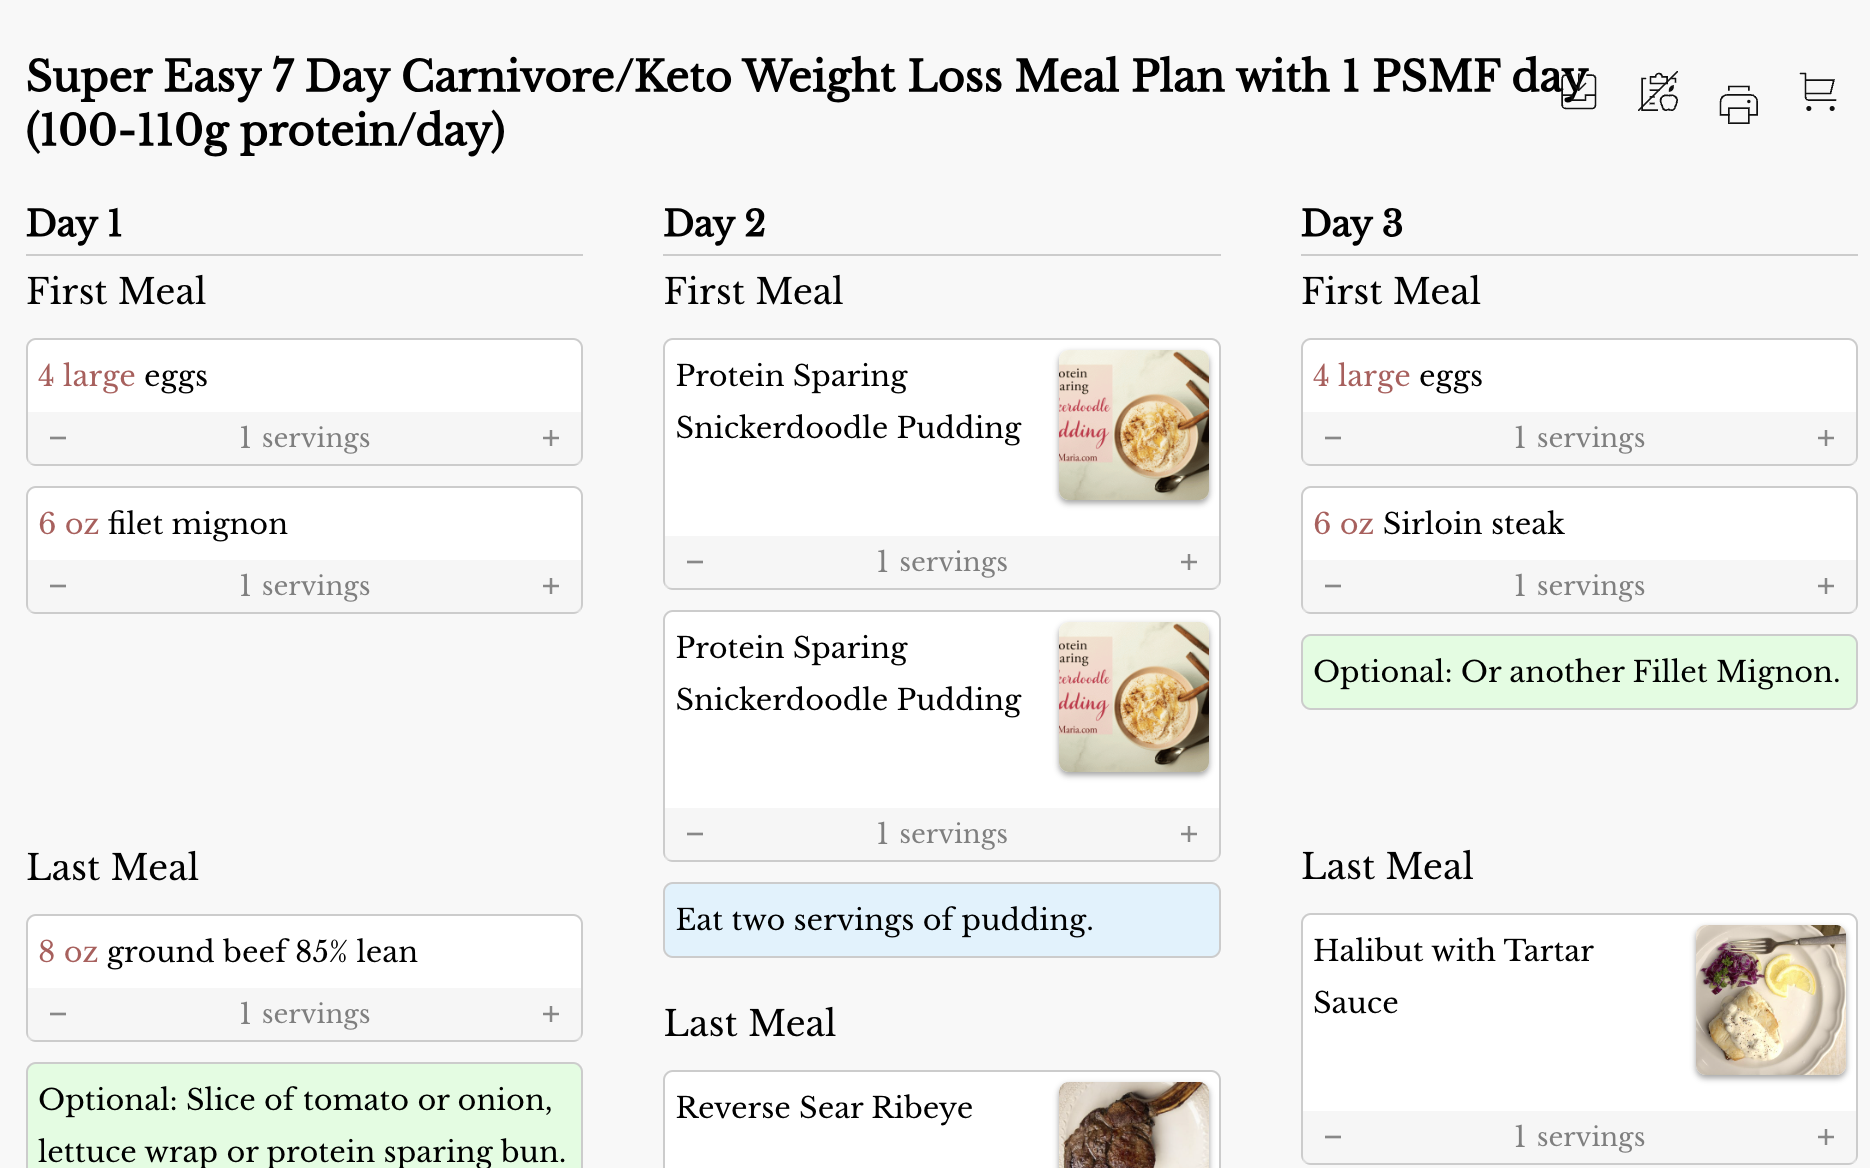Click the second Protein Sparing Snickerdoodle Pudding title
Viewport: 1870px width, 1168px height.
[x=848, y=673]
